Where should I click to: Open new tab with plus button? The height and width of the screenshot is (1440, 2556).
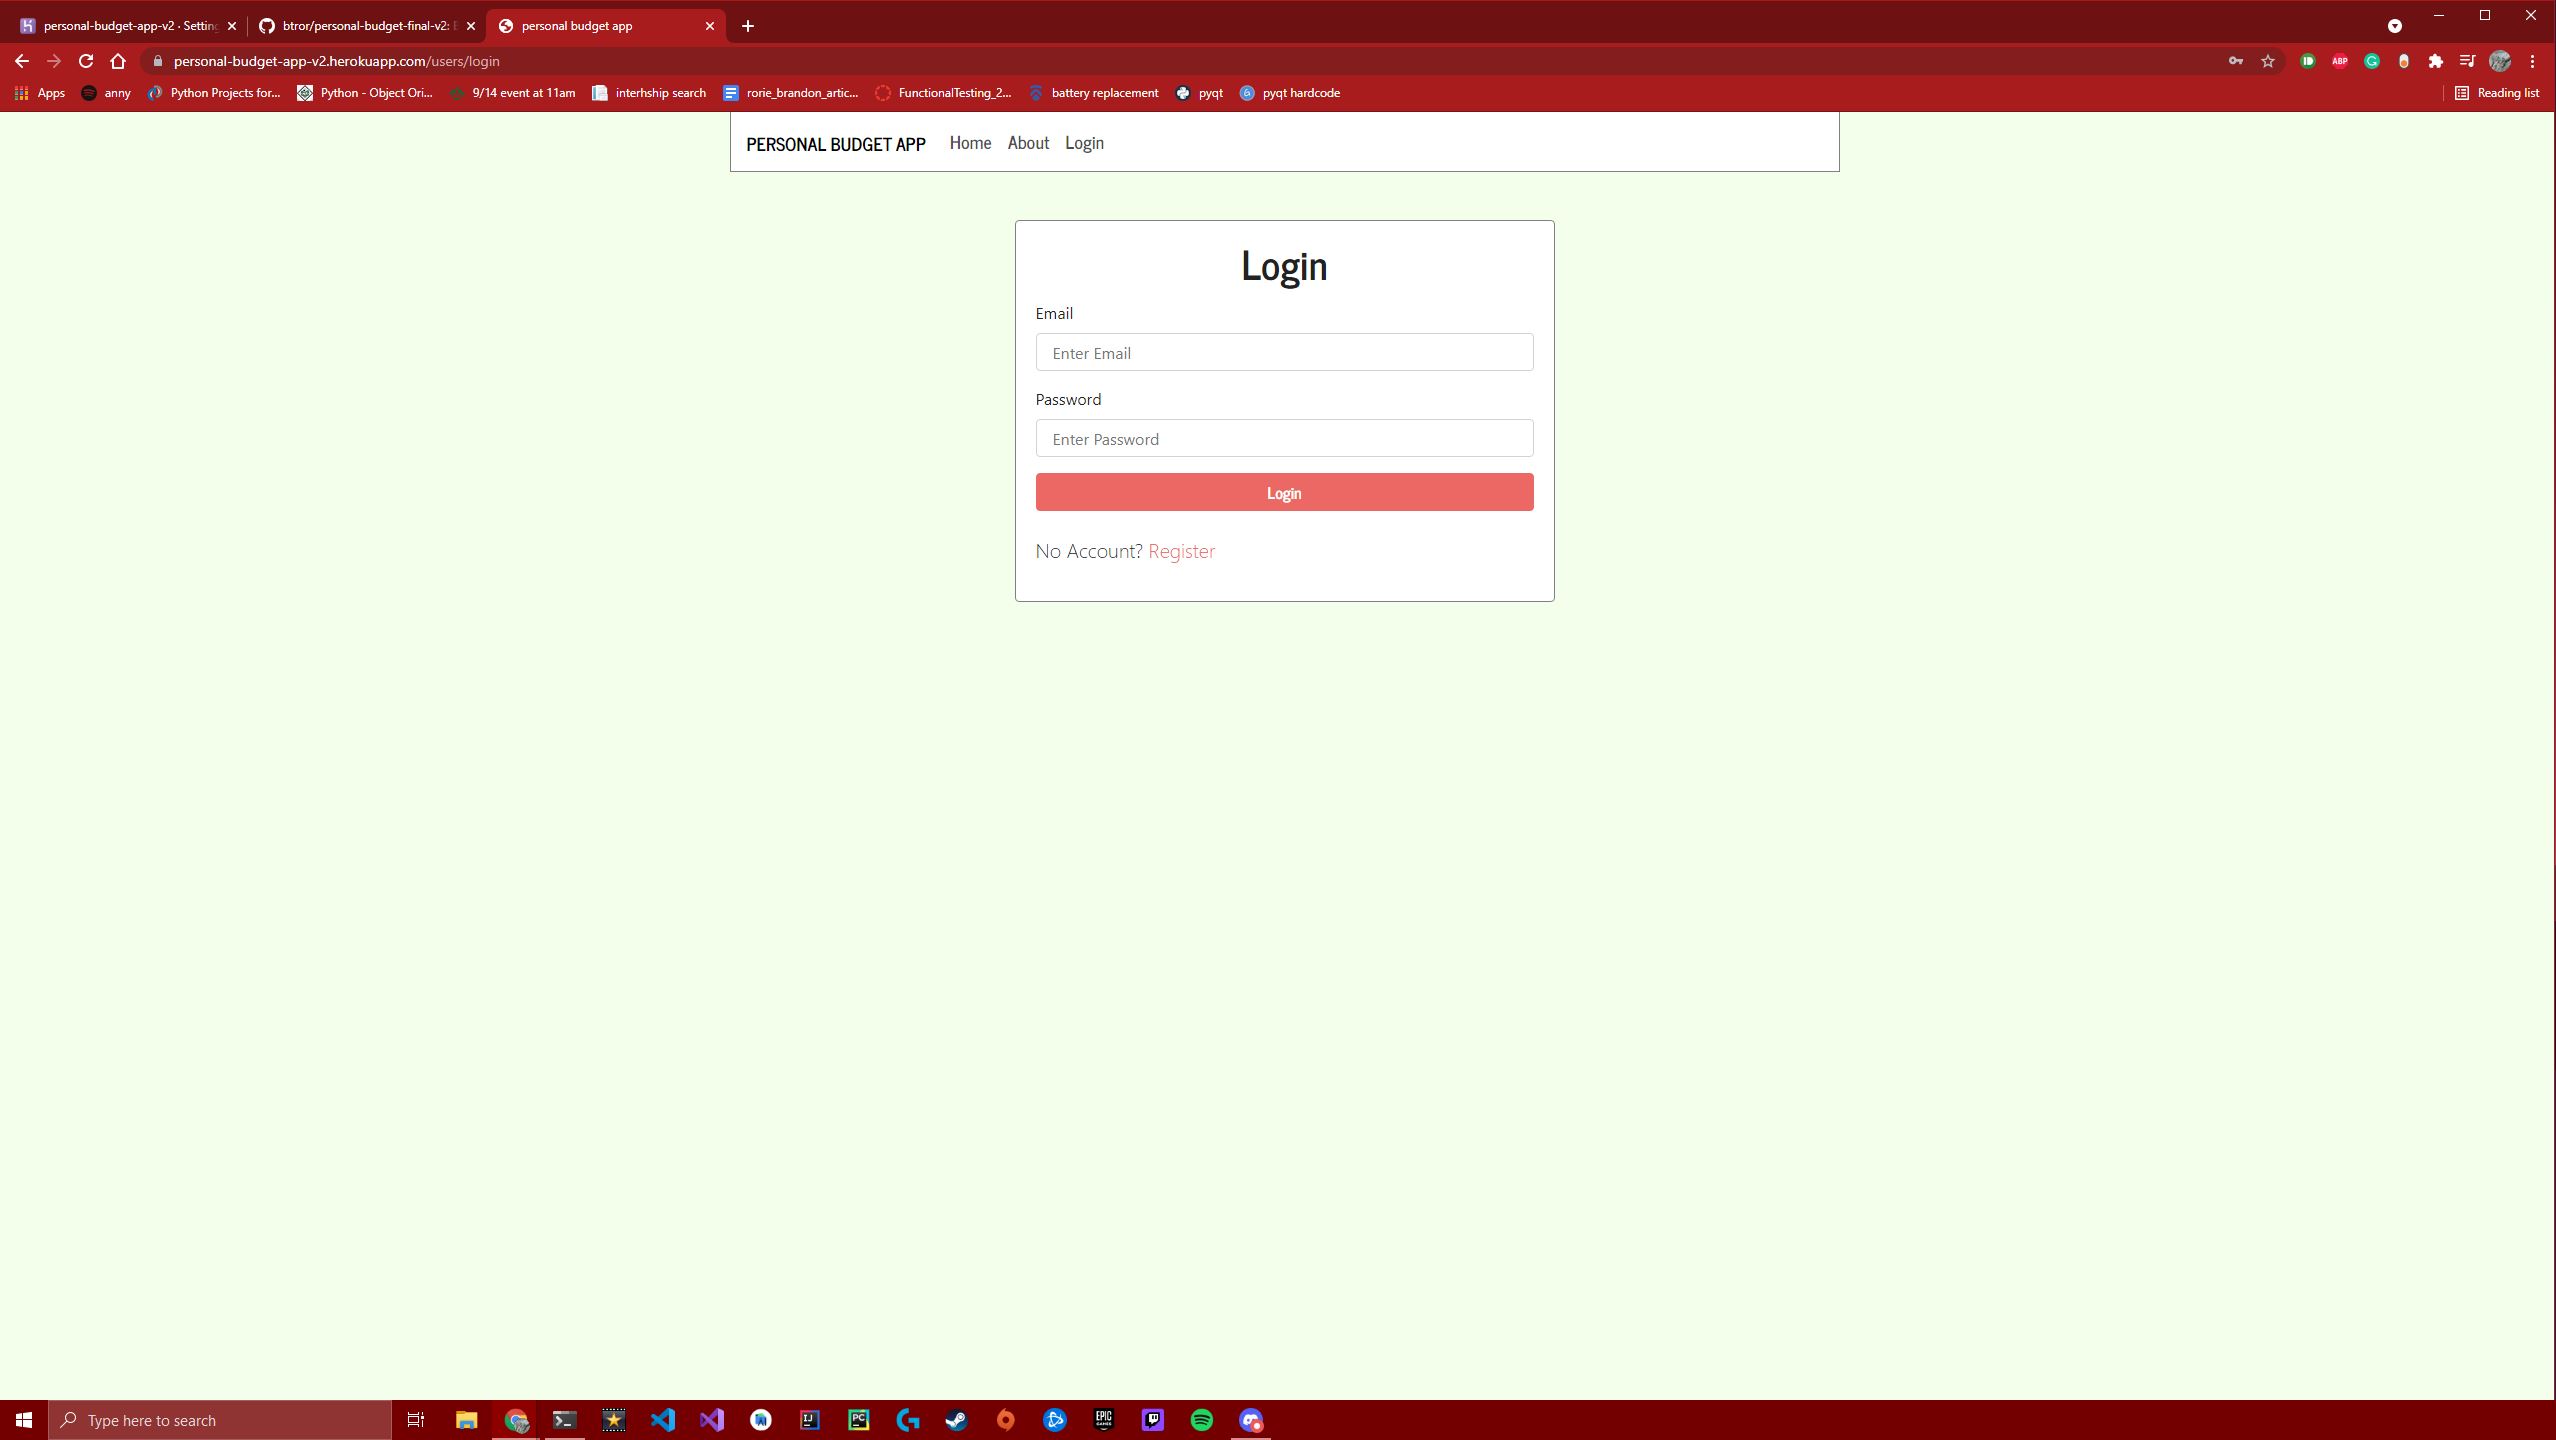click(748, 26)
